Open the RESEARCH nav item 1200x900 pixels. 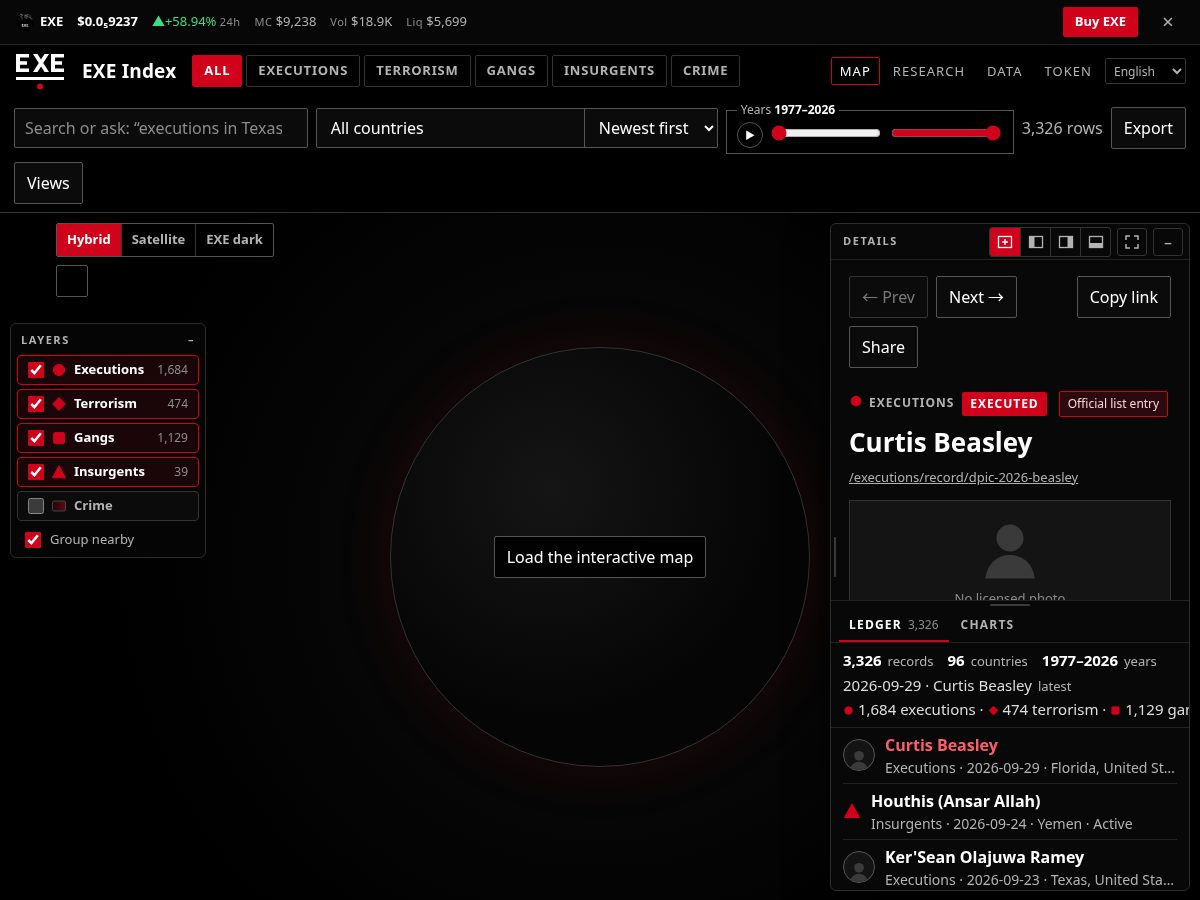click(x=928, y=71)
